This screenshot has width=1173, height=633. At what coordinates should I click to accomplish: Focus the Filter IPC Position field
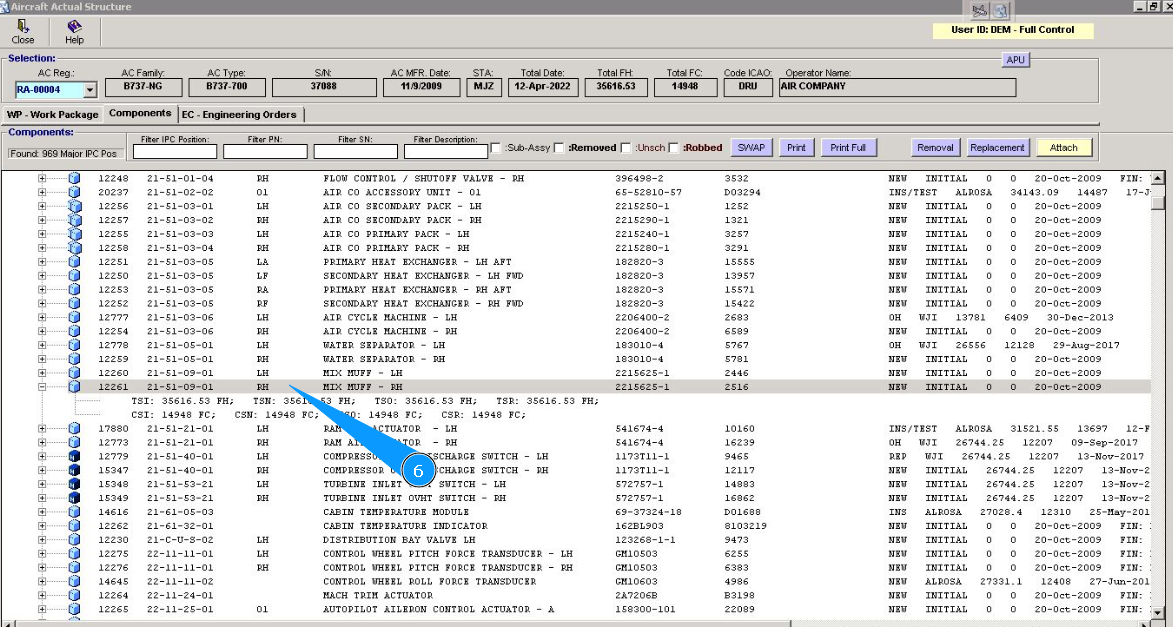175,152
